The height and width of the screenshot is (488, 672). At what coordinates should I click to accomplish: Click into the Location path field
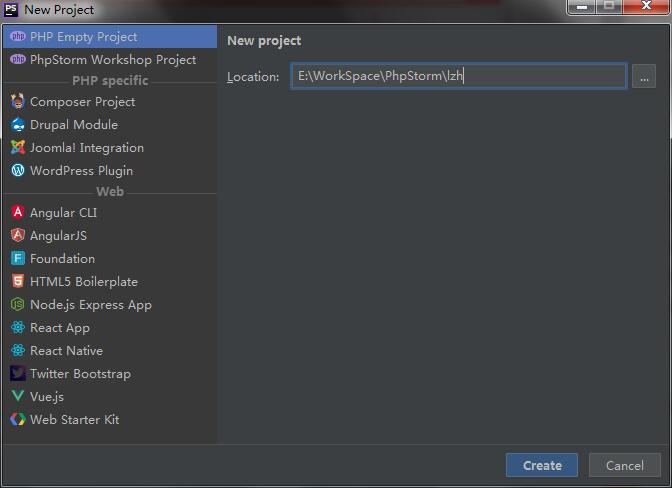459,76
